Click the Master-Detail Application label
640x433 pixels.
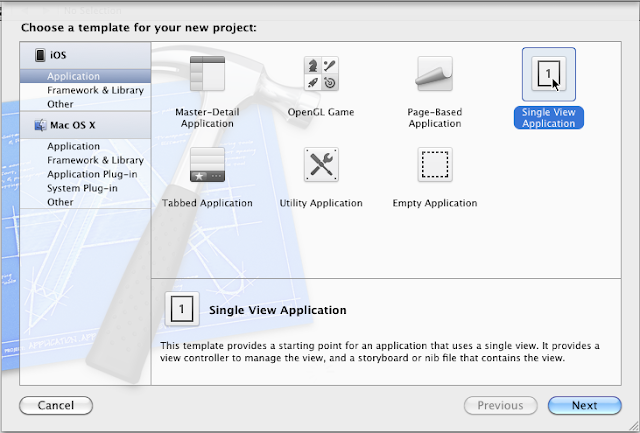point(207,118)
